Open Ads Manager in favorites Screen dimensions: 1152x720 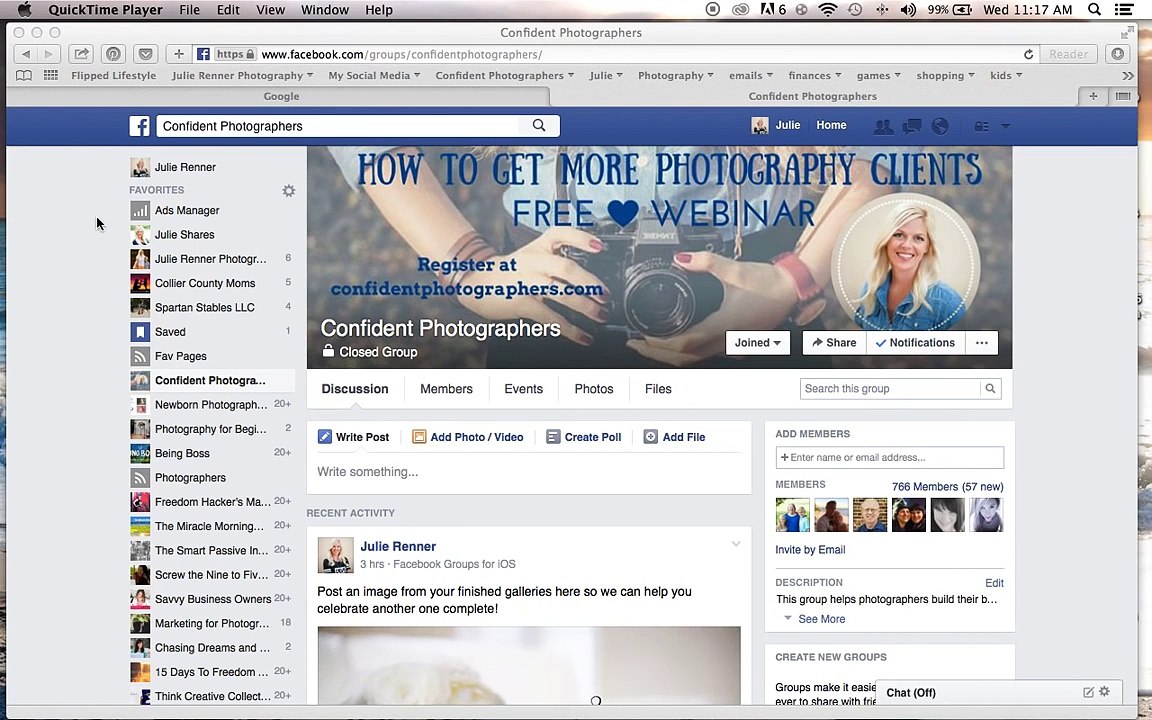coord(212,210)
